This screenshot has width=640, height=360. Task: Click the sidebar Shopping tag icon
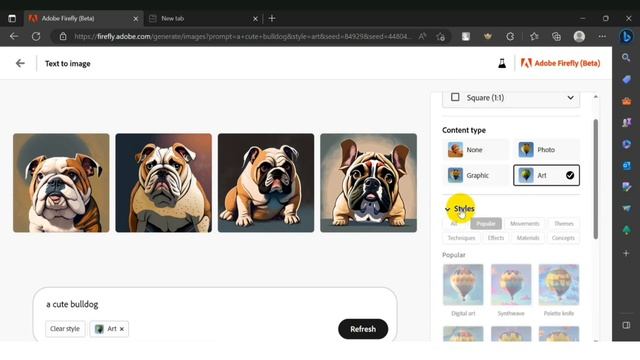point(626,79)
